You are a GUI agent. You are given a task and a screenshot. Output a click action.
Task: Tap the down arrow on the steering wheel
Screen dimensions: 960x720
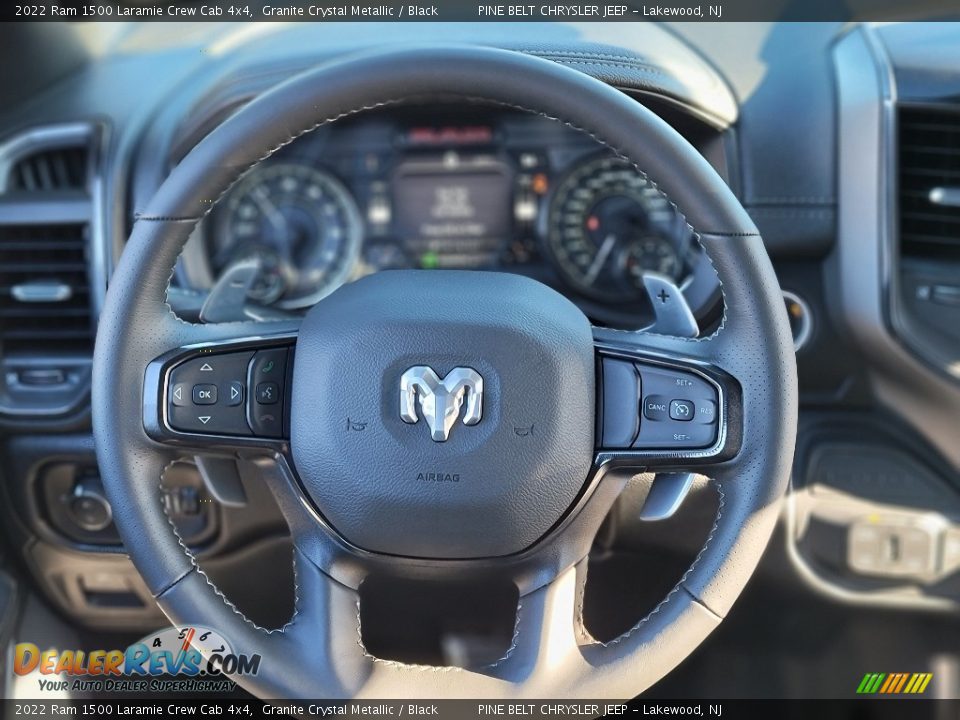coord(204,420)
